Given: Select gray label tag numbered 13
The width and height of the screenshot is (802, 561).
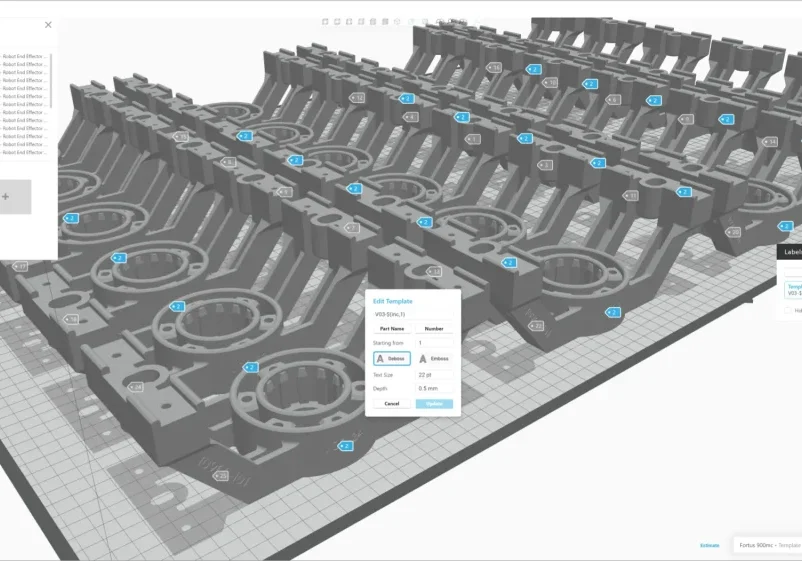Looking at the screenshot, I should pyautogui.click(x=434, y=271).
